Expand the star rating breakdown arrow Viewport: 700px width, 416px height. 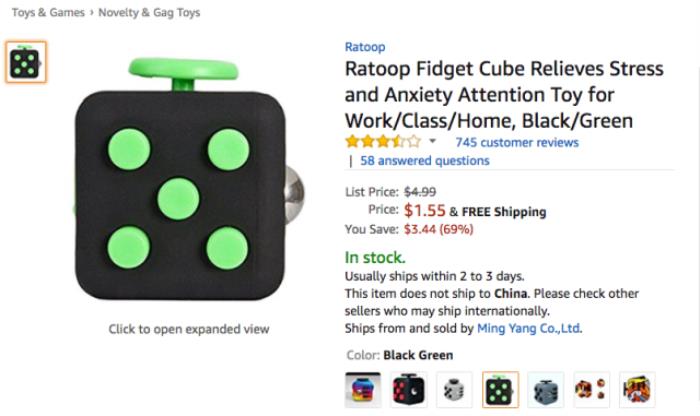click(432, 141)
